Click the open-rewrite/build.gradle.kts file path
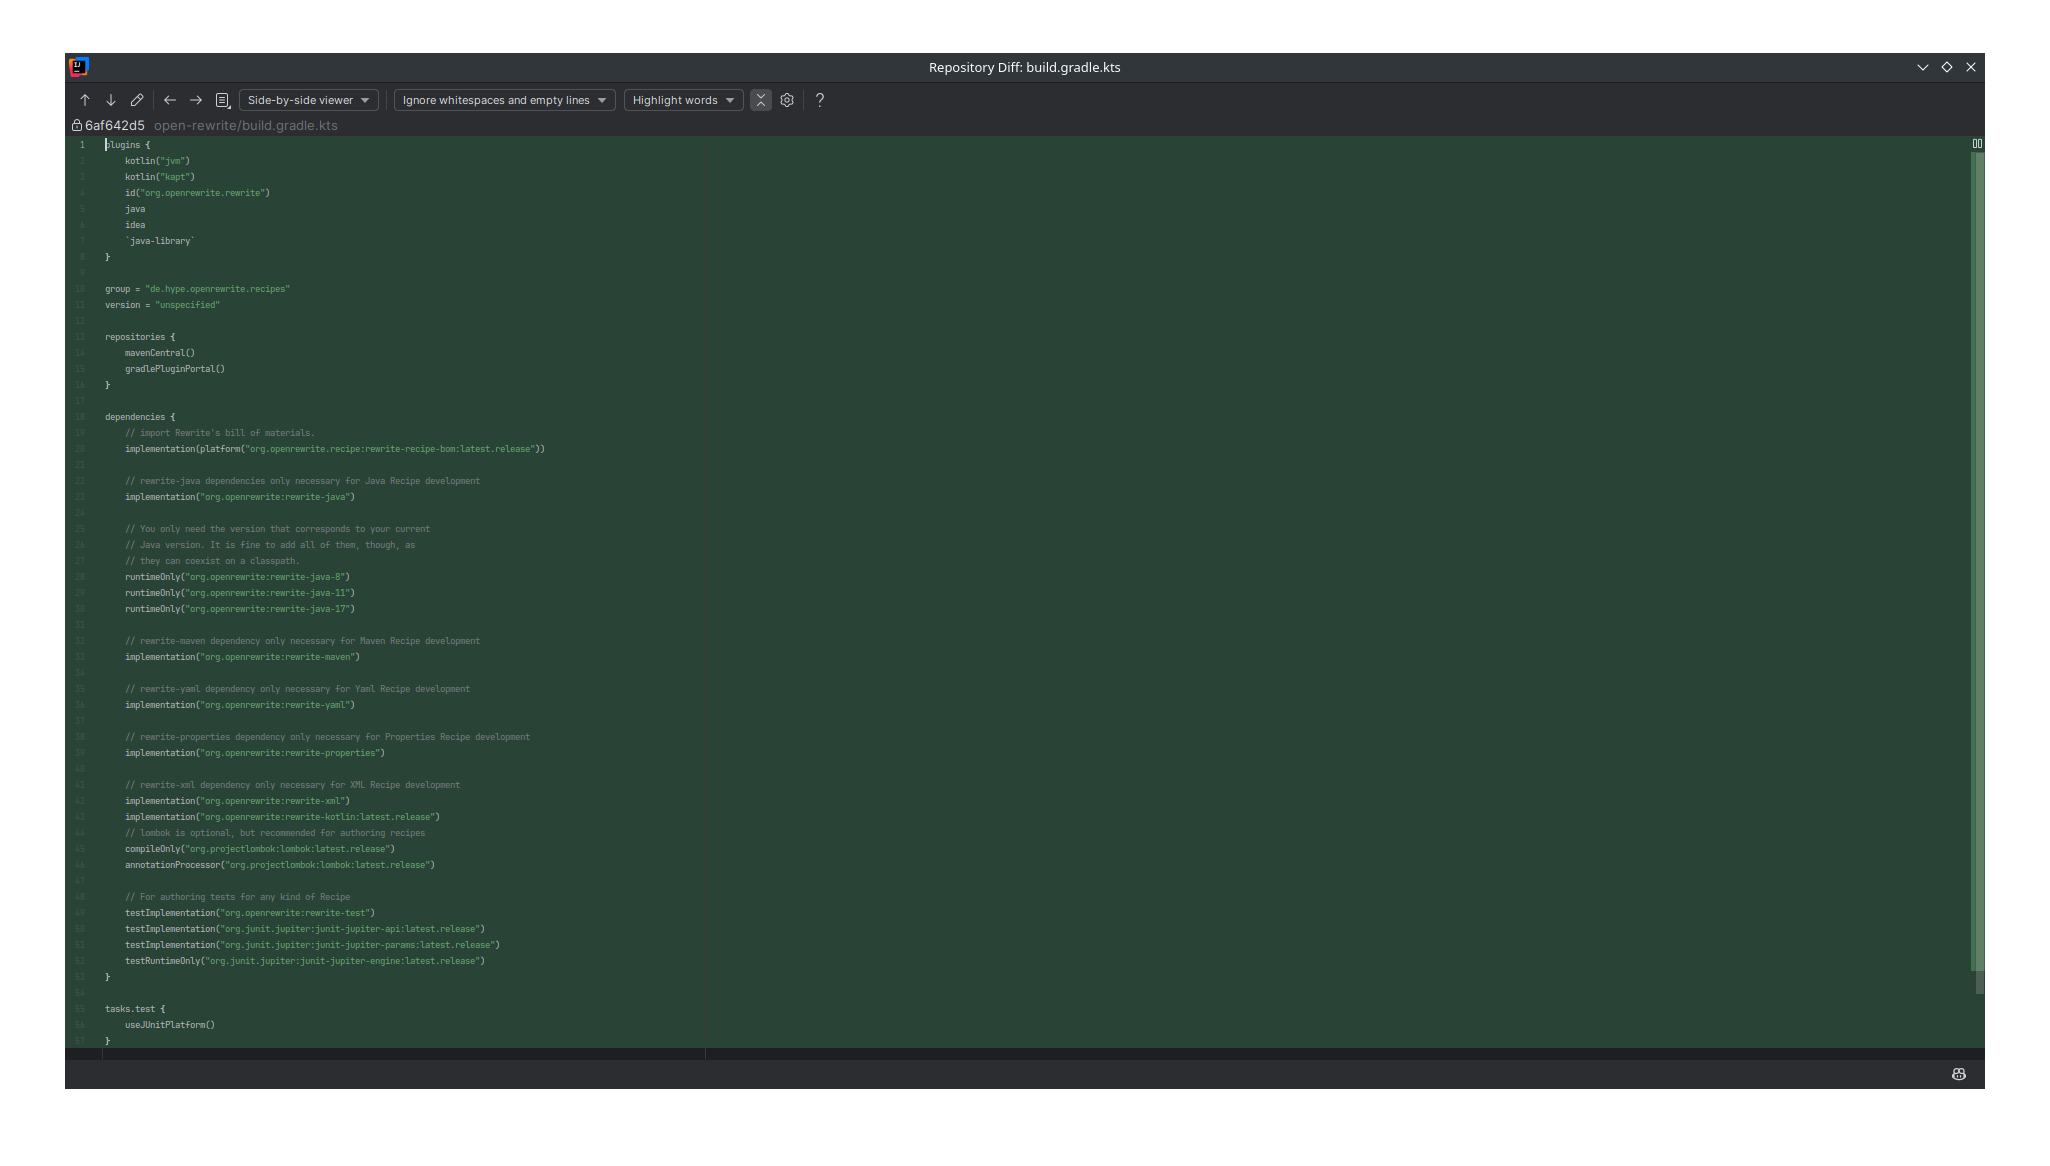2050x1166 pixels. point(246,126)
